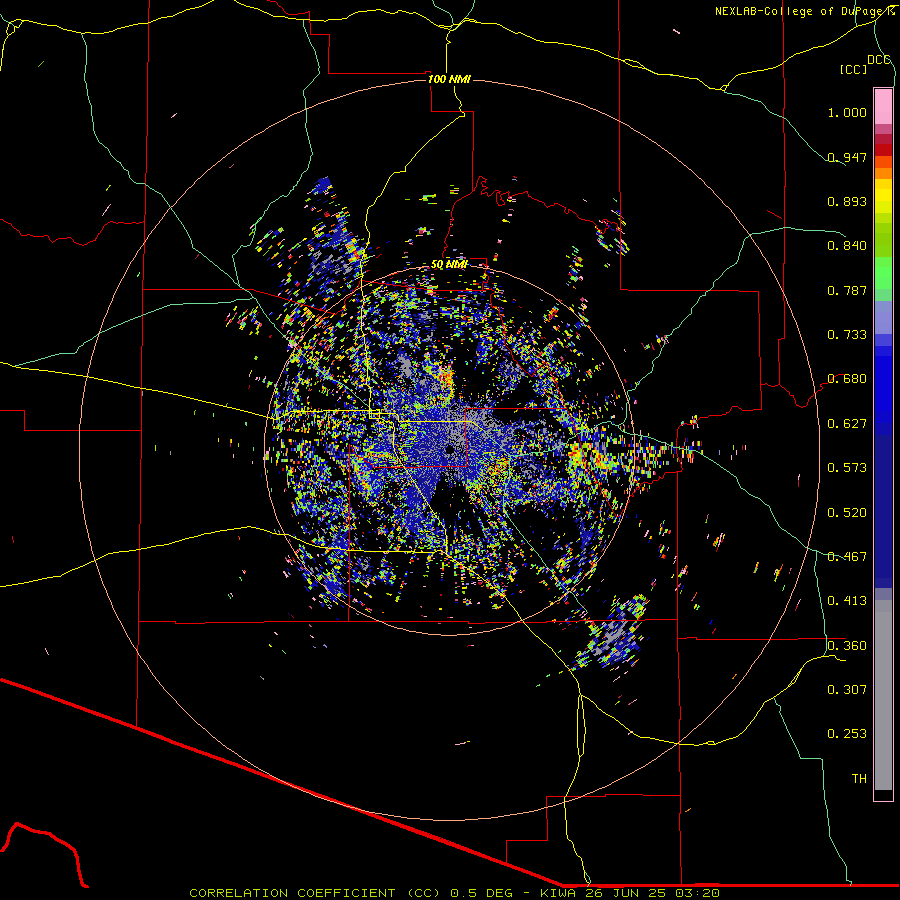Image resolution: width=900 pixels, height=900 pixels.
Task: Click the 0.573 legend value
Action: click(847, 468)
